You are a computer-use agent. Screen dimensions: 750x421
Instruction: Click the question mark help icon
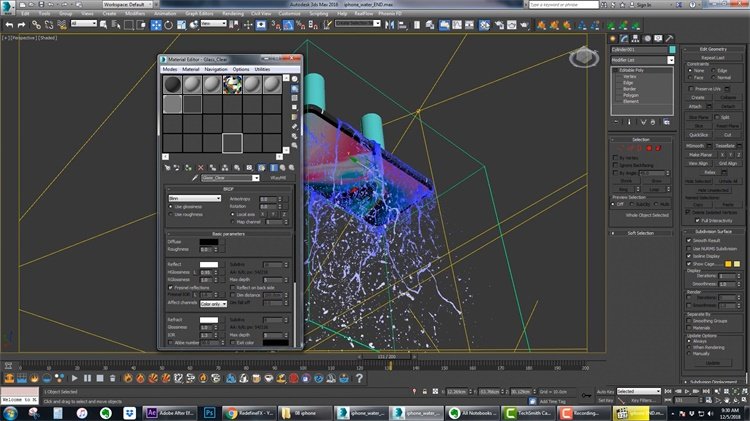(x=359, y=378)
